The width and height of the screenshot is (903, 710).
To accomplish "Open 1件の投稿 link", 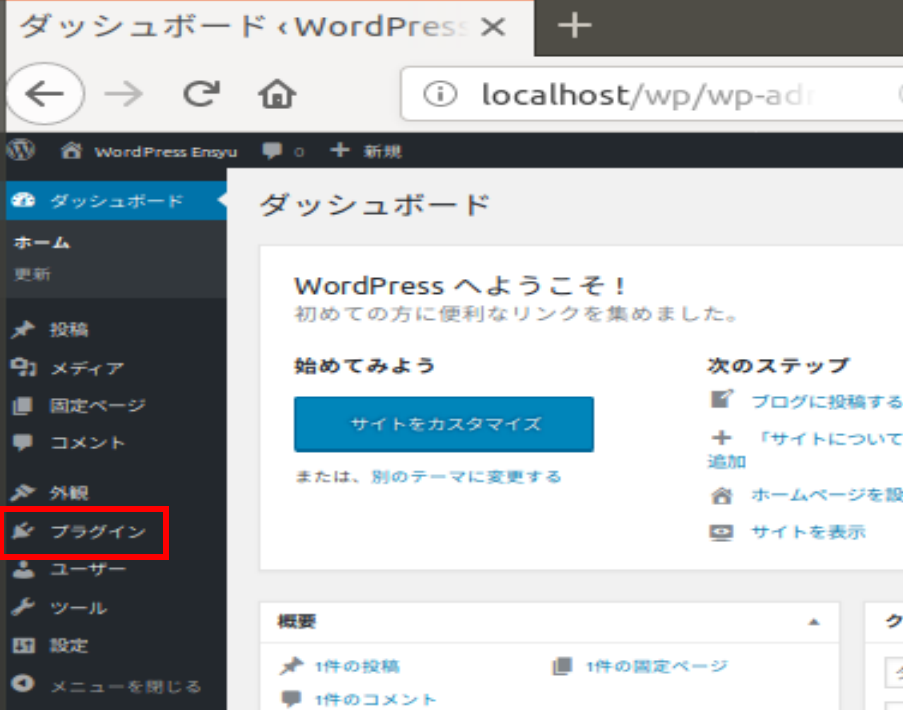I will 357,666.
